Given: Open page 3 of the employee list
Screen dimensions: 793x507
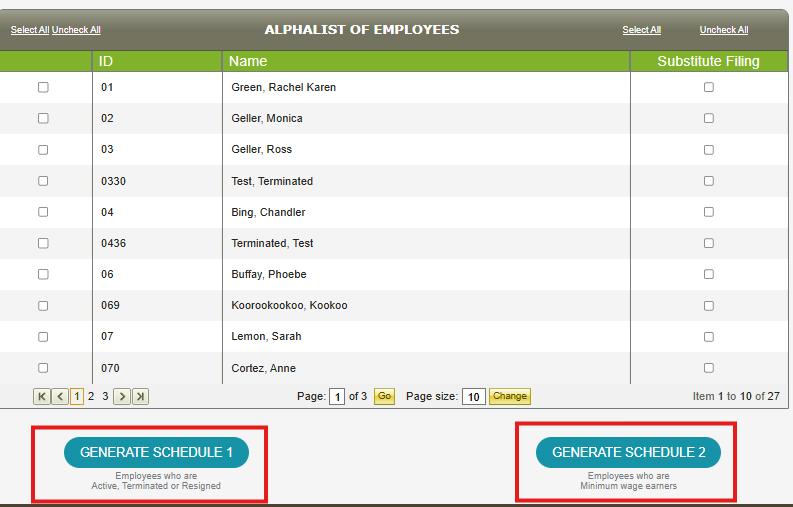Looking at the screenshot, I should pyautogui.click(x=105, y=397).
